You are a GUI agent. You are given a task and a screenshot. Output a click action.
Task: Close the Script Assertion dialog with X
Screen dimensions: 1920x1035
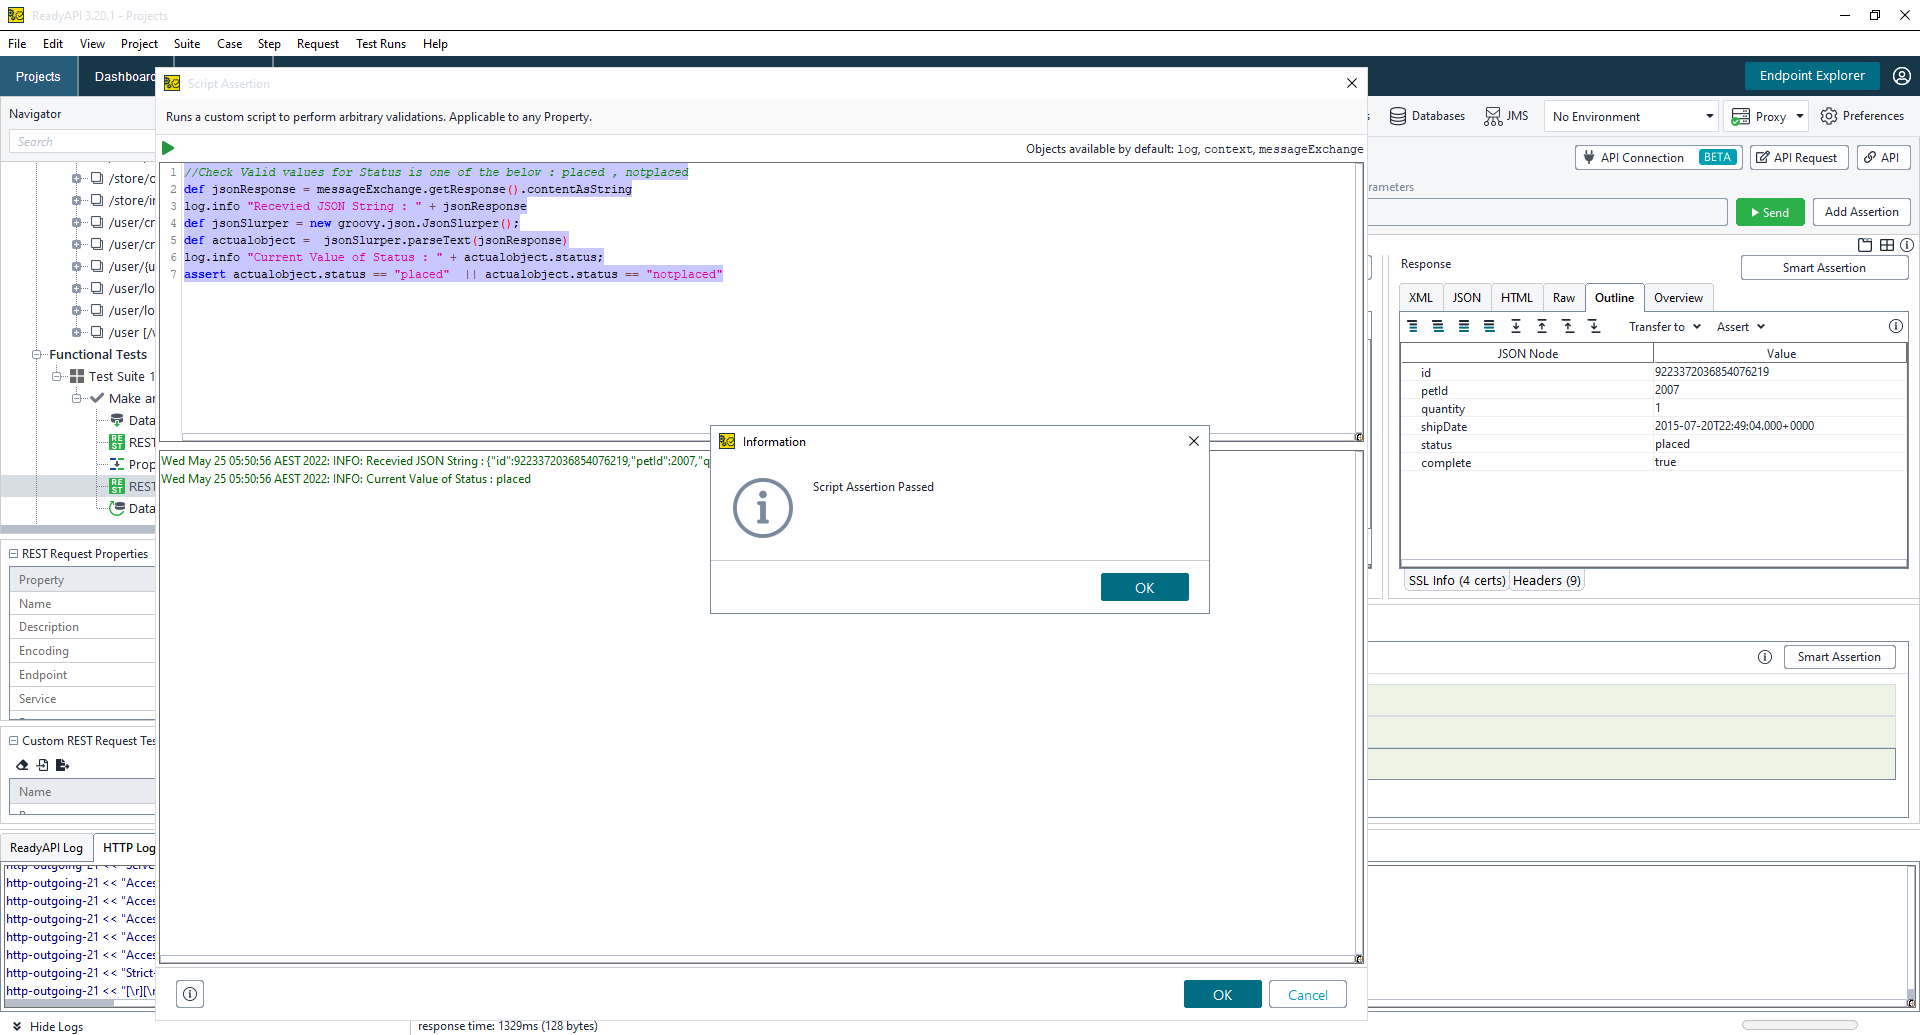point(1352,83)
